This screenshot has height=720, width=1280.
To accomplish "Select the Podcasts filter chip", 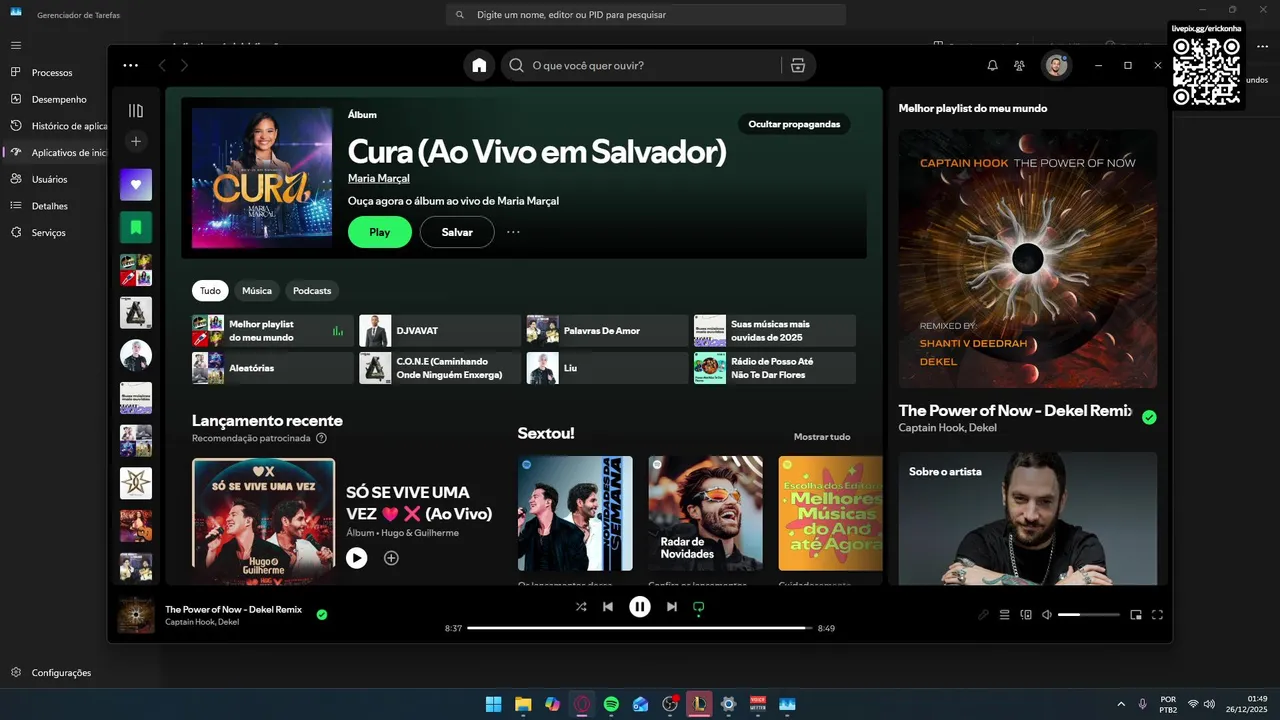I will (312, 291).
